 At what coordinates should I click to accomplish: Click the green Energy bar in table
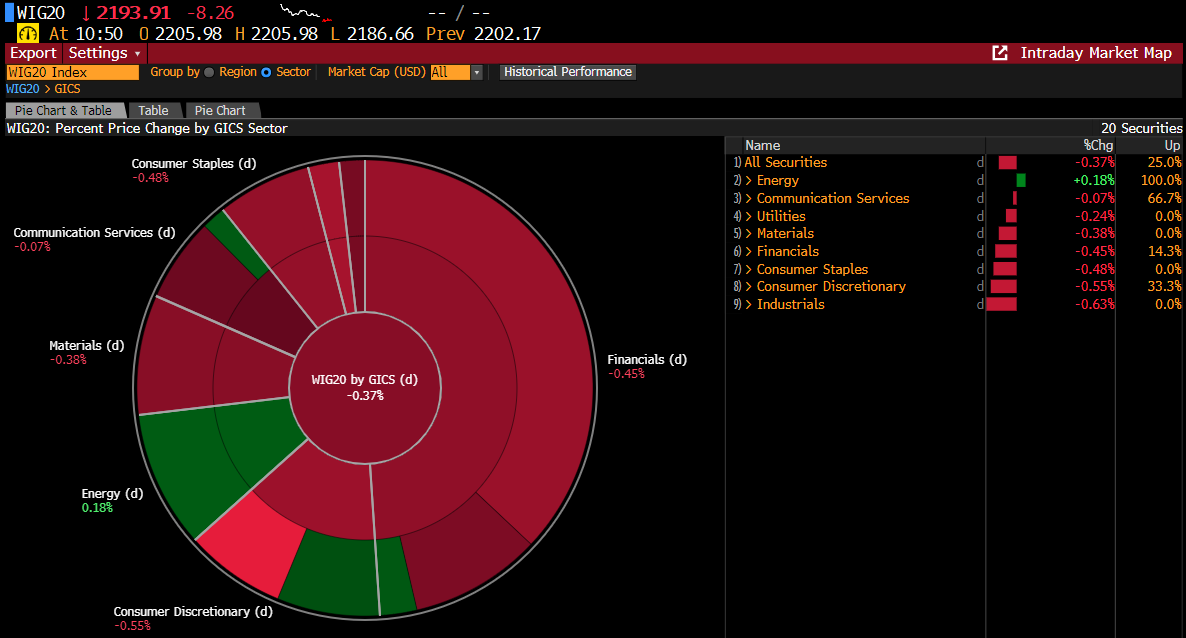tap(1021, 180)
